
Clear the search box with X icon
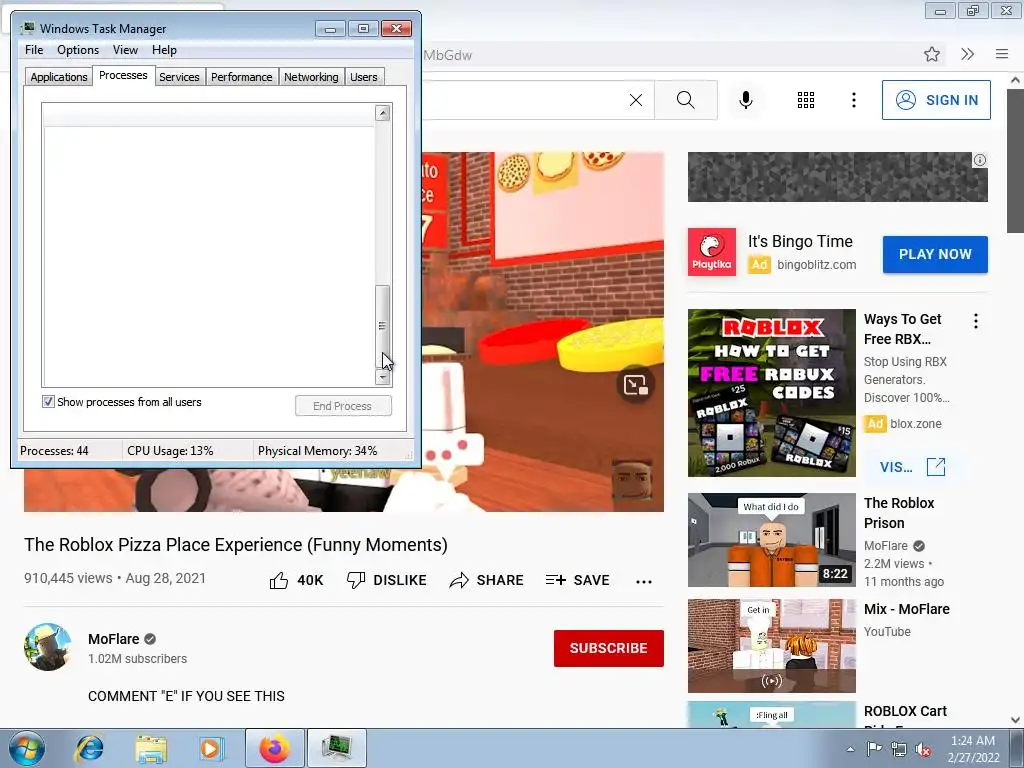point(635,100)
